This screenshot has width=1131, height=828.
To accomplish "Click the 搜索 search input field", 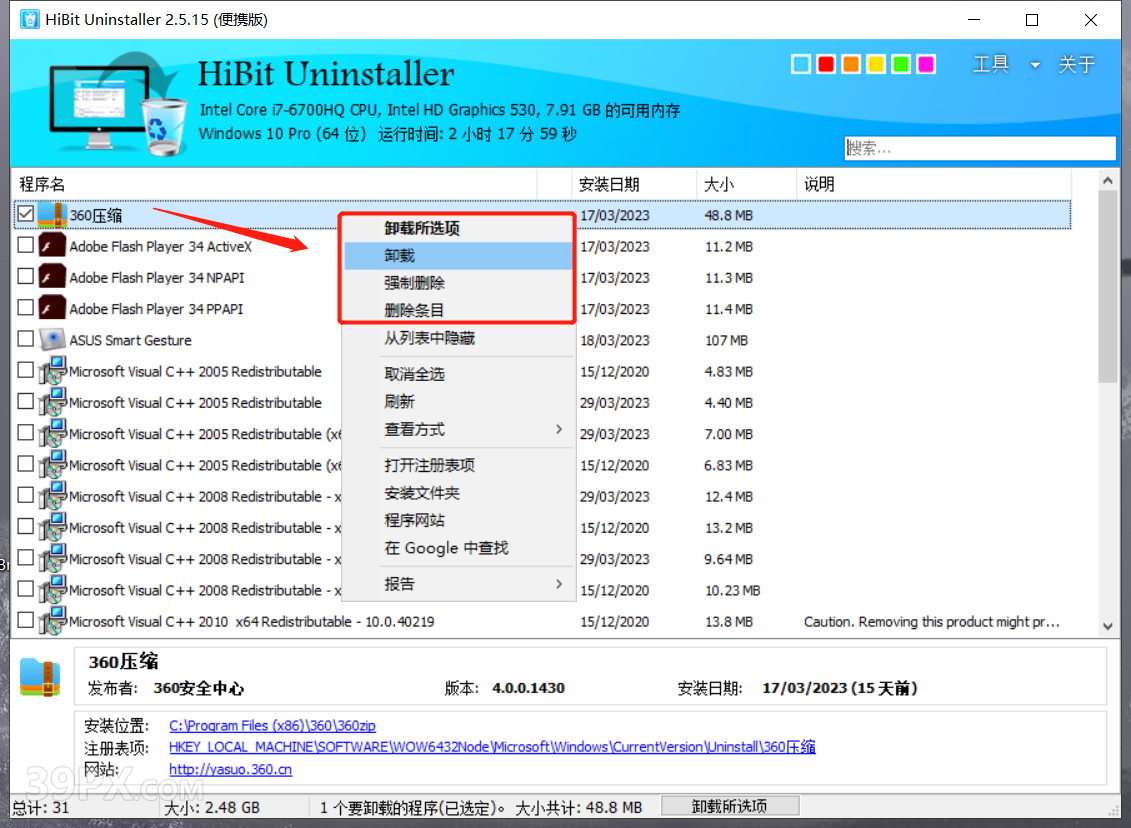I will click(980, 148).
